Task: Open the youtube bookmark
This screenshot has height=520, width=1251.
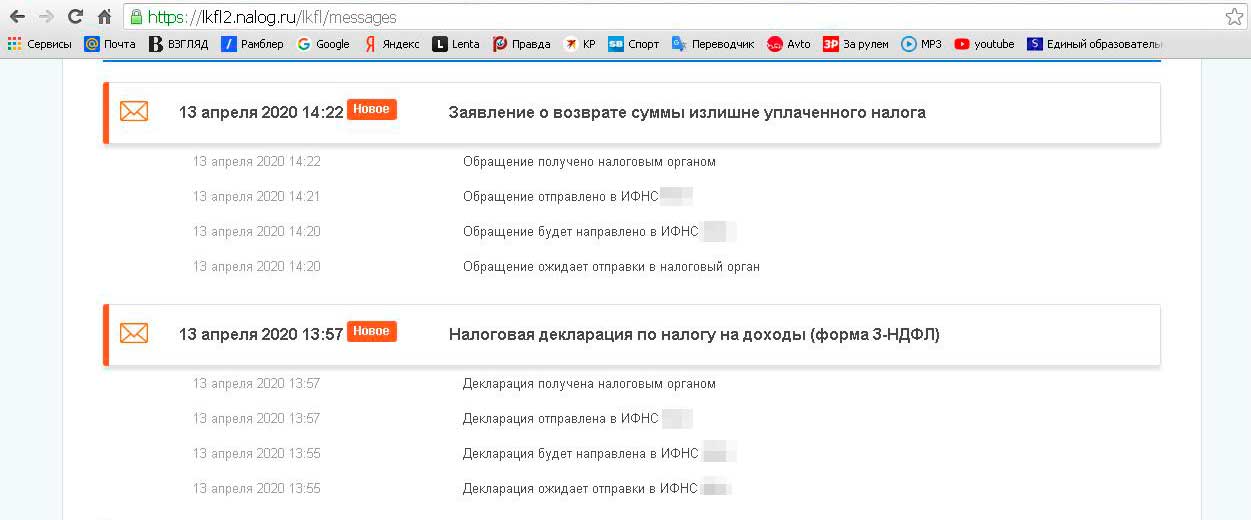Action: tap(984, 44)
